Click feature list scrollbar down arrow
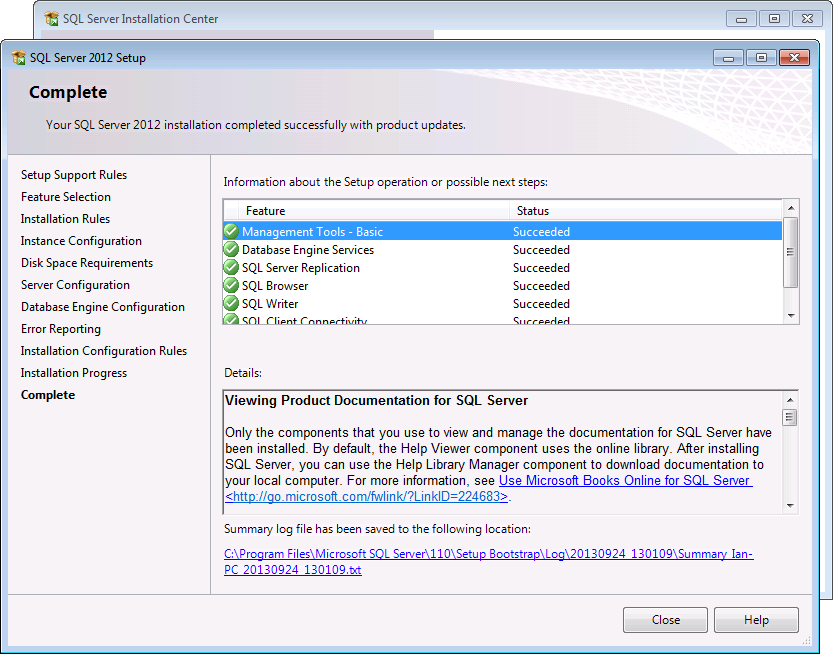 (790, 316)
